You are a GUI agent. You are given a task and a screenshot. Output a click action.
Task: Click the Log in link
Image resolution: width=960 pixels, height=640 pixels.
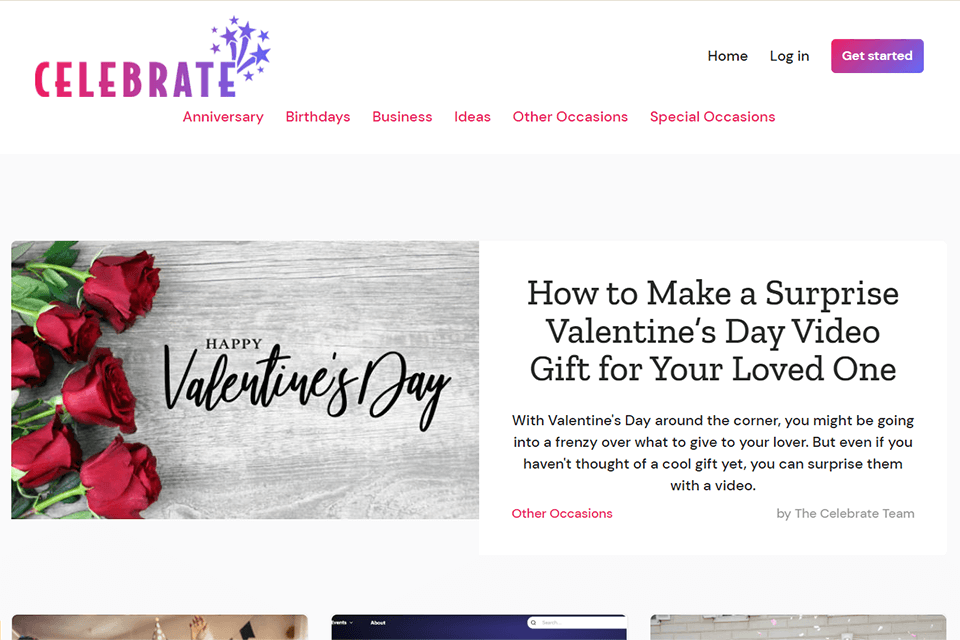789,56
